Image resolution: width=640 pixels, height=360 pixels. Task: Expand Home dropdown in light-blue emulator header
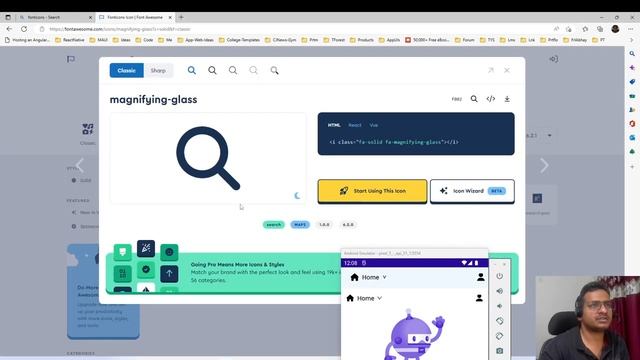[384, 277]
